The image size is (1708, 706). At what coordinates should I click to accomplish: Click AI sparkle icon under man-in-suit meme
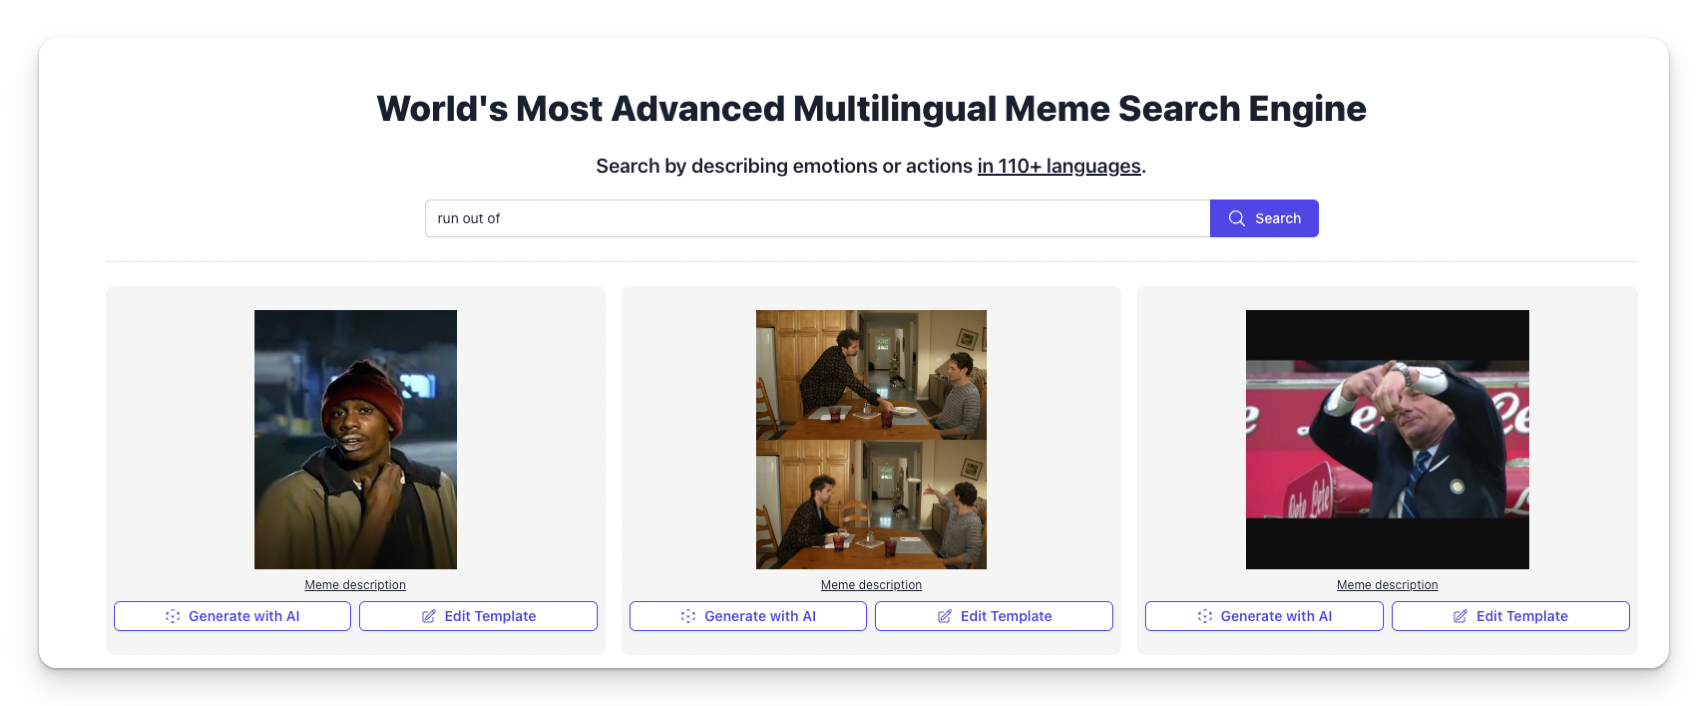coord(1205,616)
